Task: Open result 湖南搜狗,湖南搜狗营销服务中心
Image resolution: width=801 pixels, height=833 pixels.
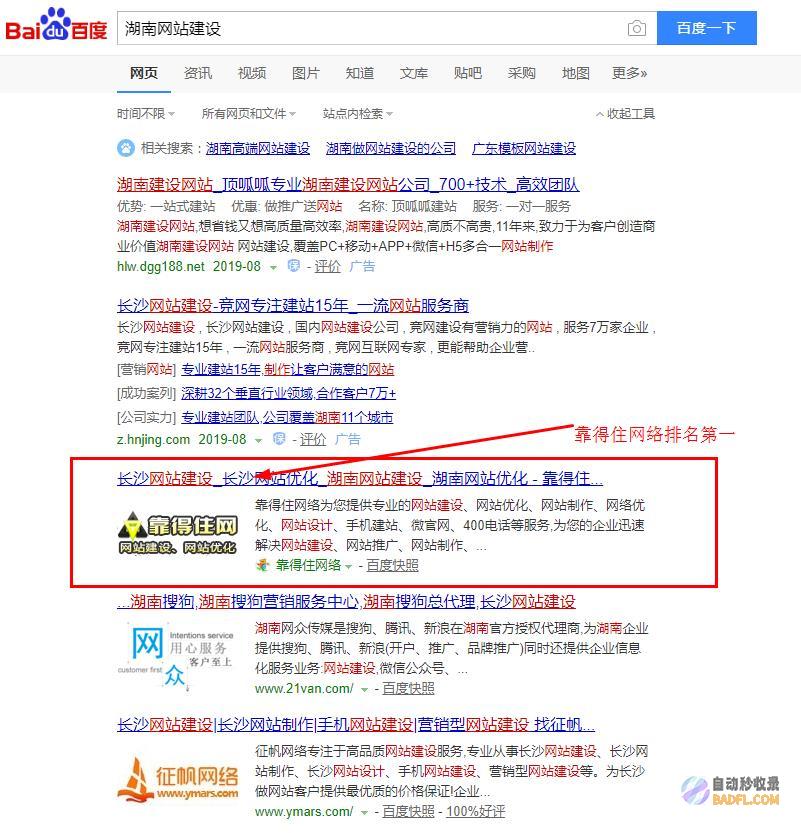Action: (x=346, y=601)
